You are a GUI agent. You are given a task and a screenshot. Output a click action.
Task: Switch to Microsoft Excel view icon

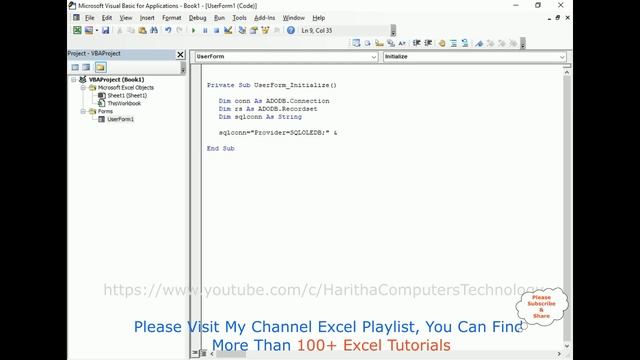click(77, 30)
